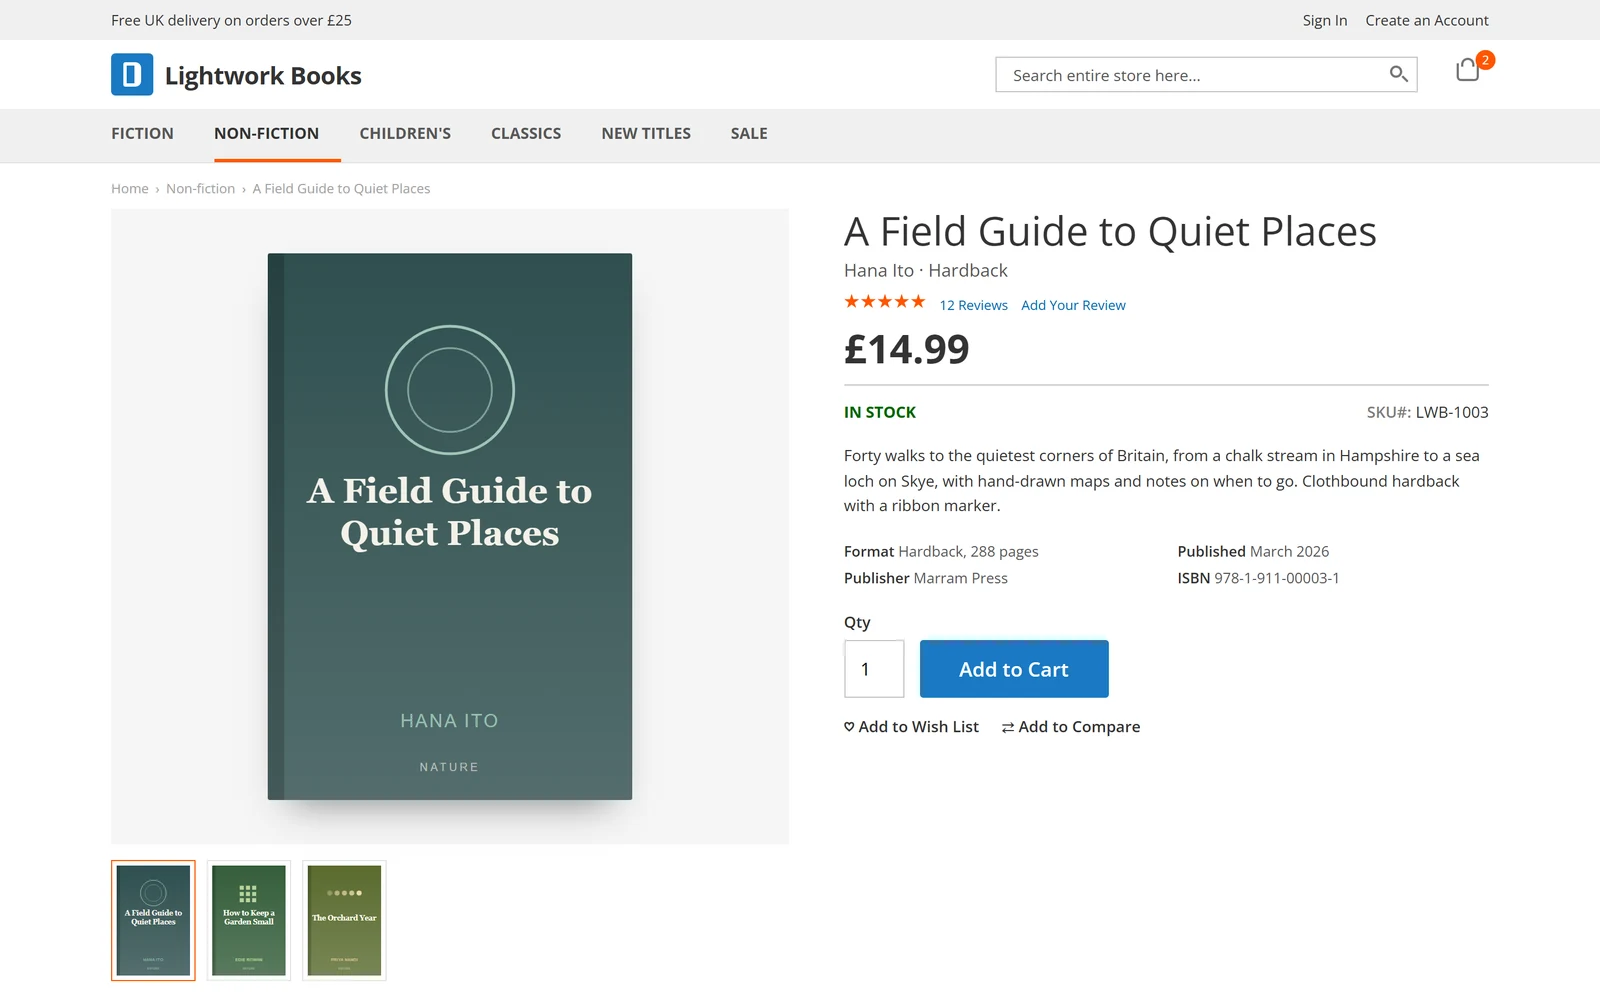
Task: Click Format Hardback, 288 pages text
Action: 941,551
